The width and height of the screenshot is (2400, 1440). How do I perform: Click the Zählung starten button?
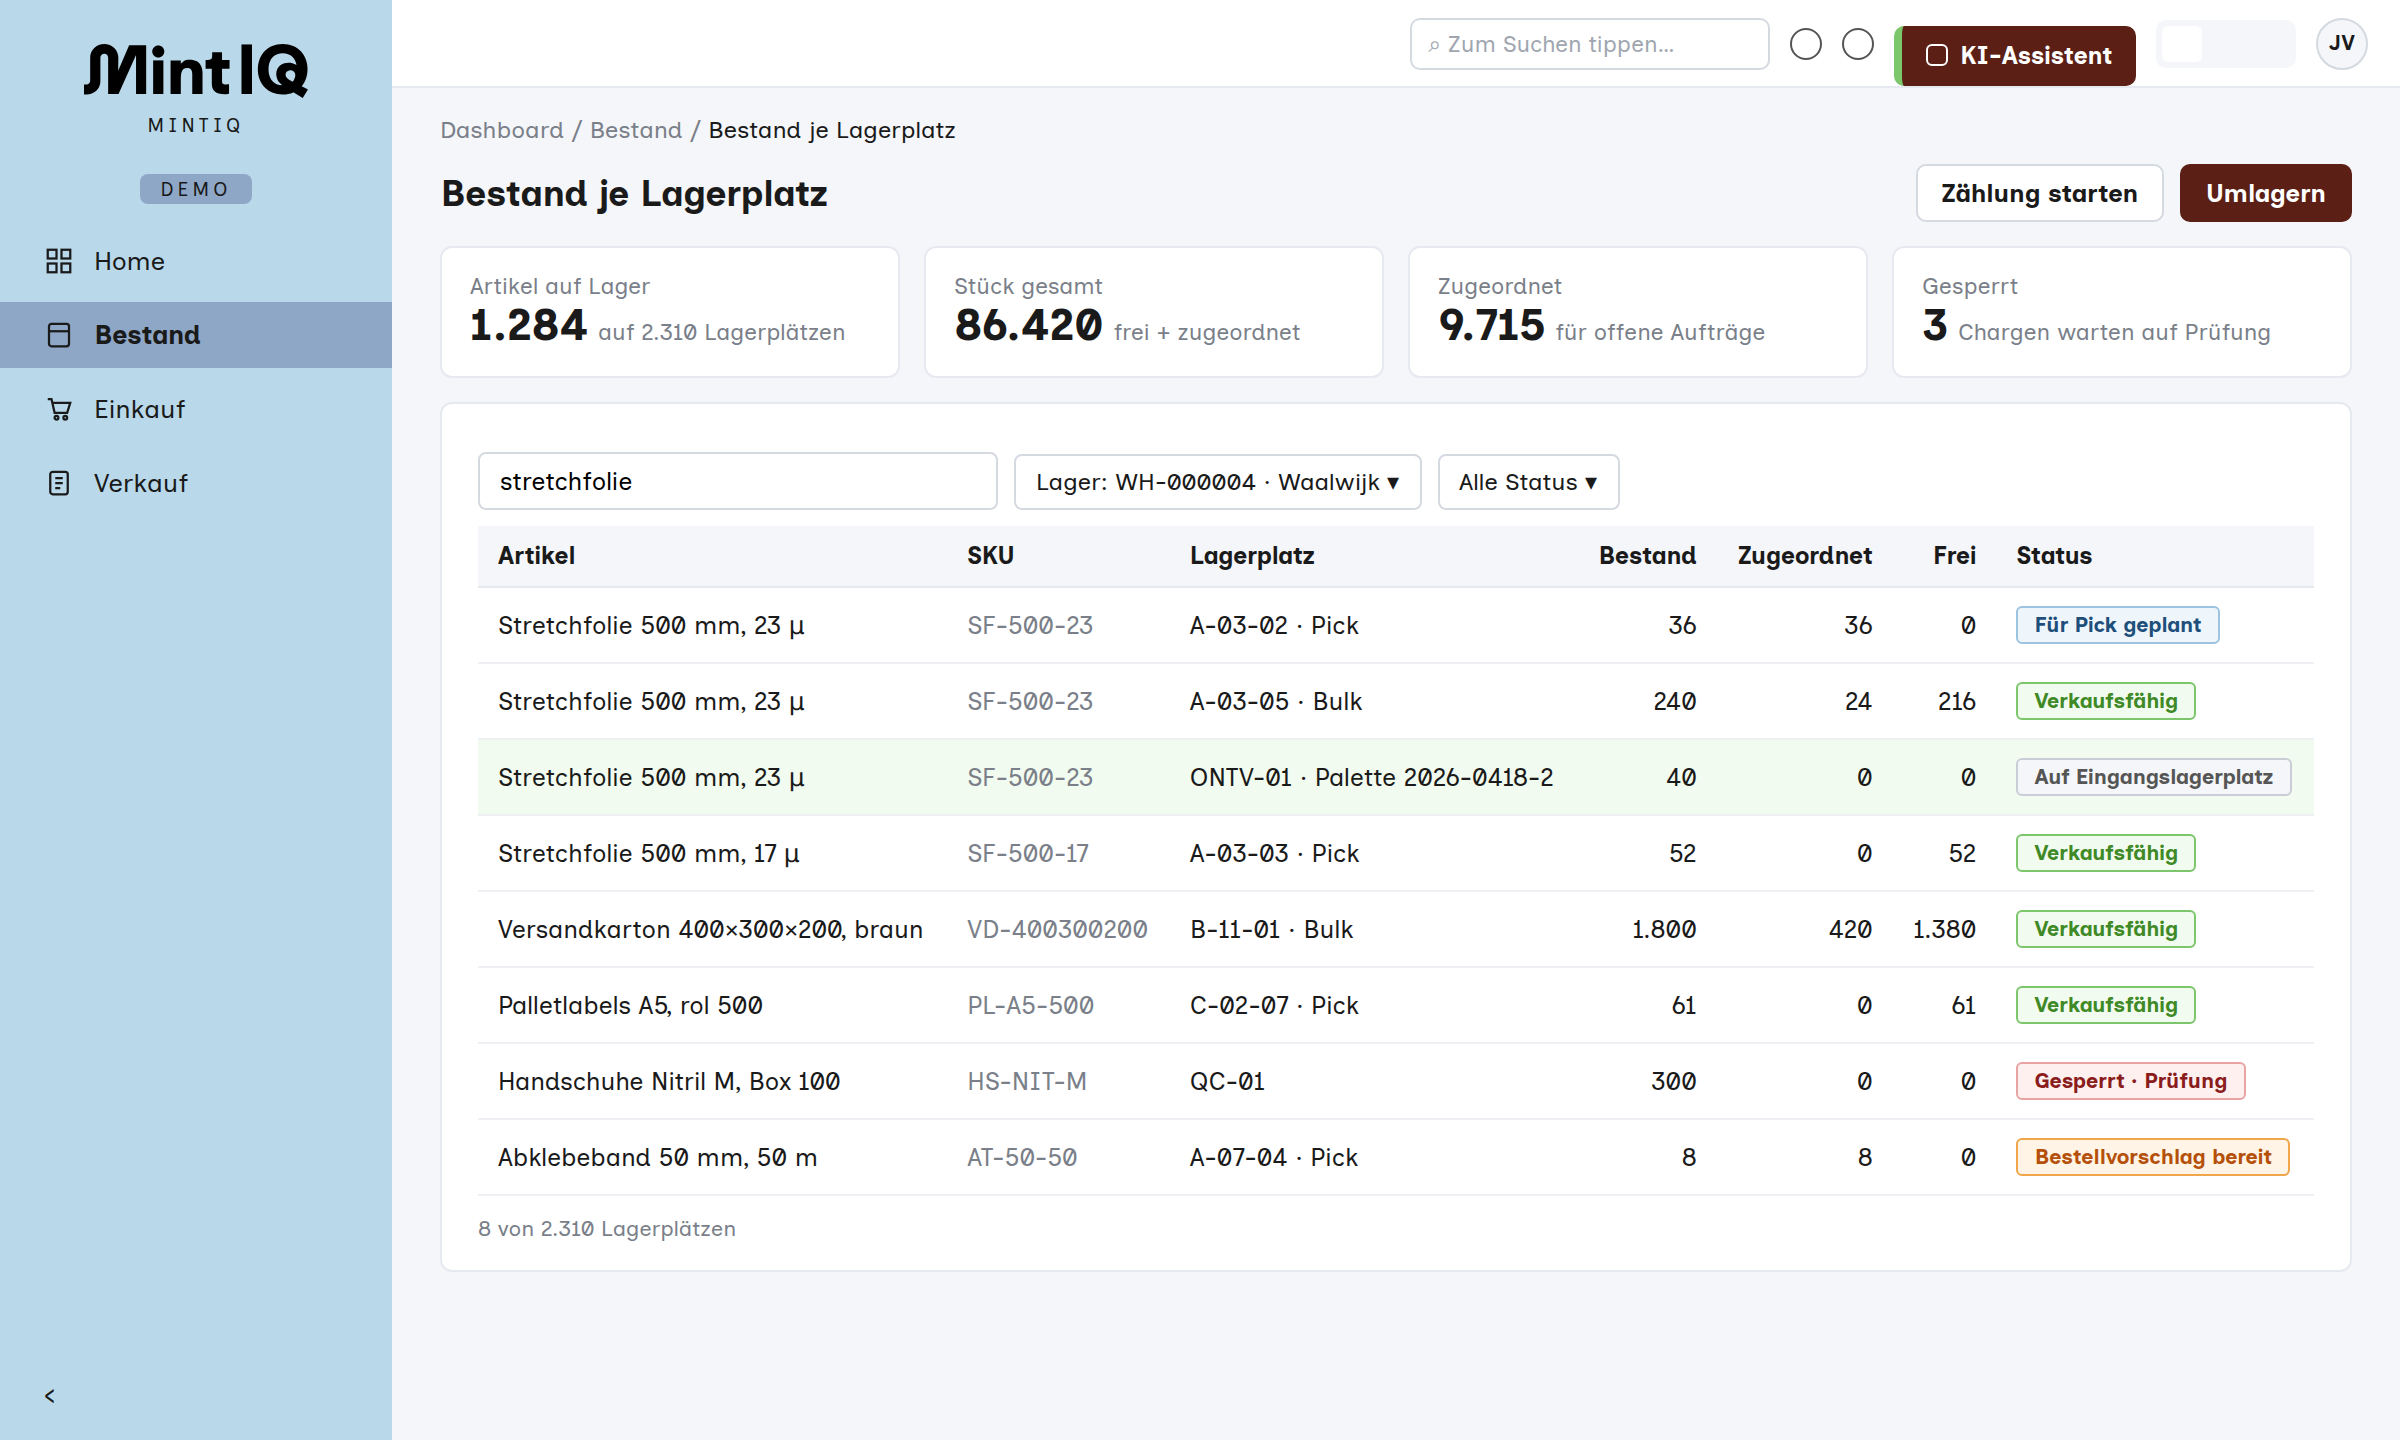tap(2039, 193)
